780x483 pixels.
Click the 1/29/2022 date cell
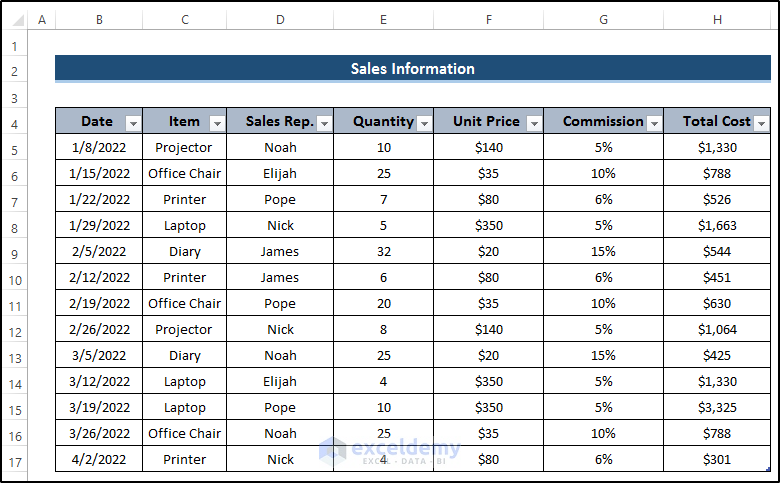click(99, 225)
